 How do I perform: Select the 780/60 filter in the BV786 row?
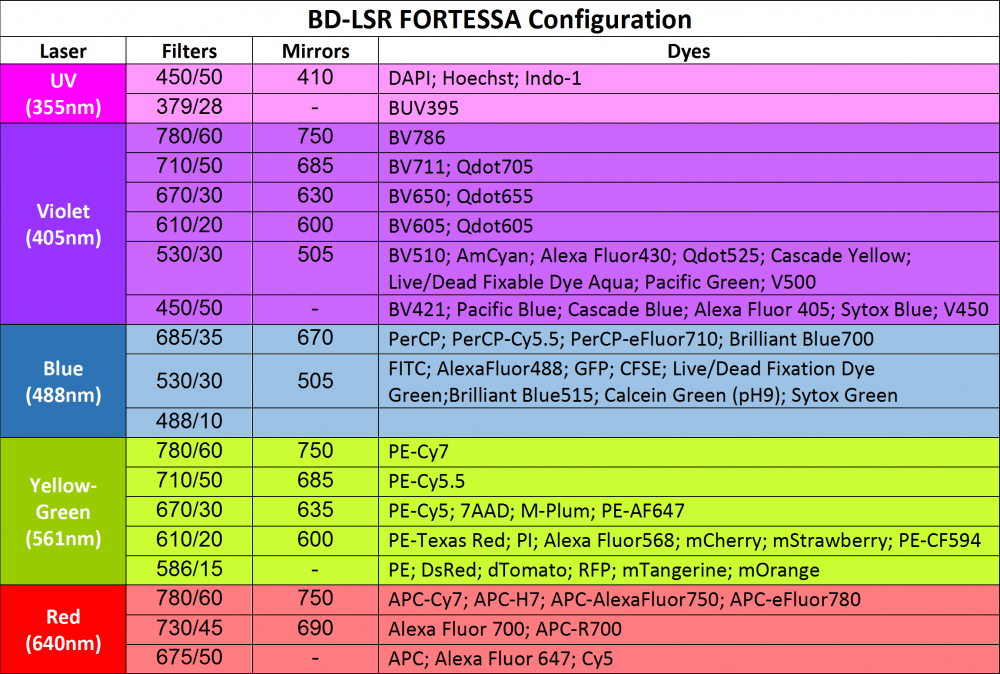coord(189,137)
